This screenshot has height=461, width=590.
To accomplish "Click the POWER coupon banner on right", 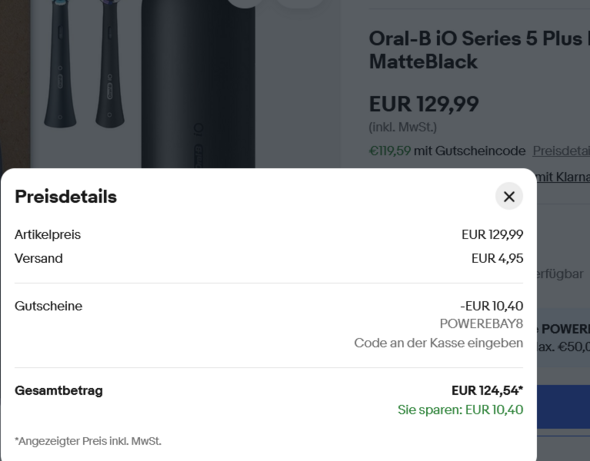I will [563, 337].
